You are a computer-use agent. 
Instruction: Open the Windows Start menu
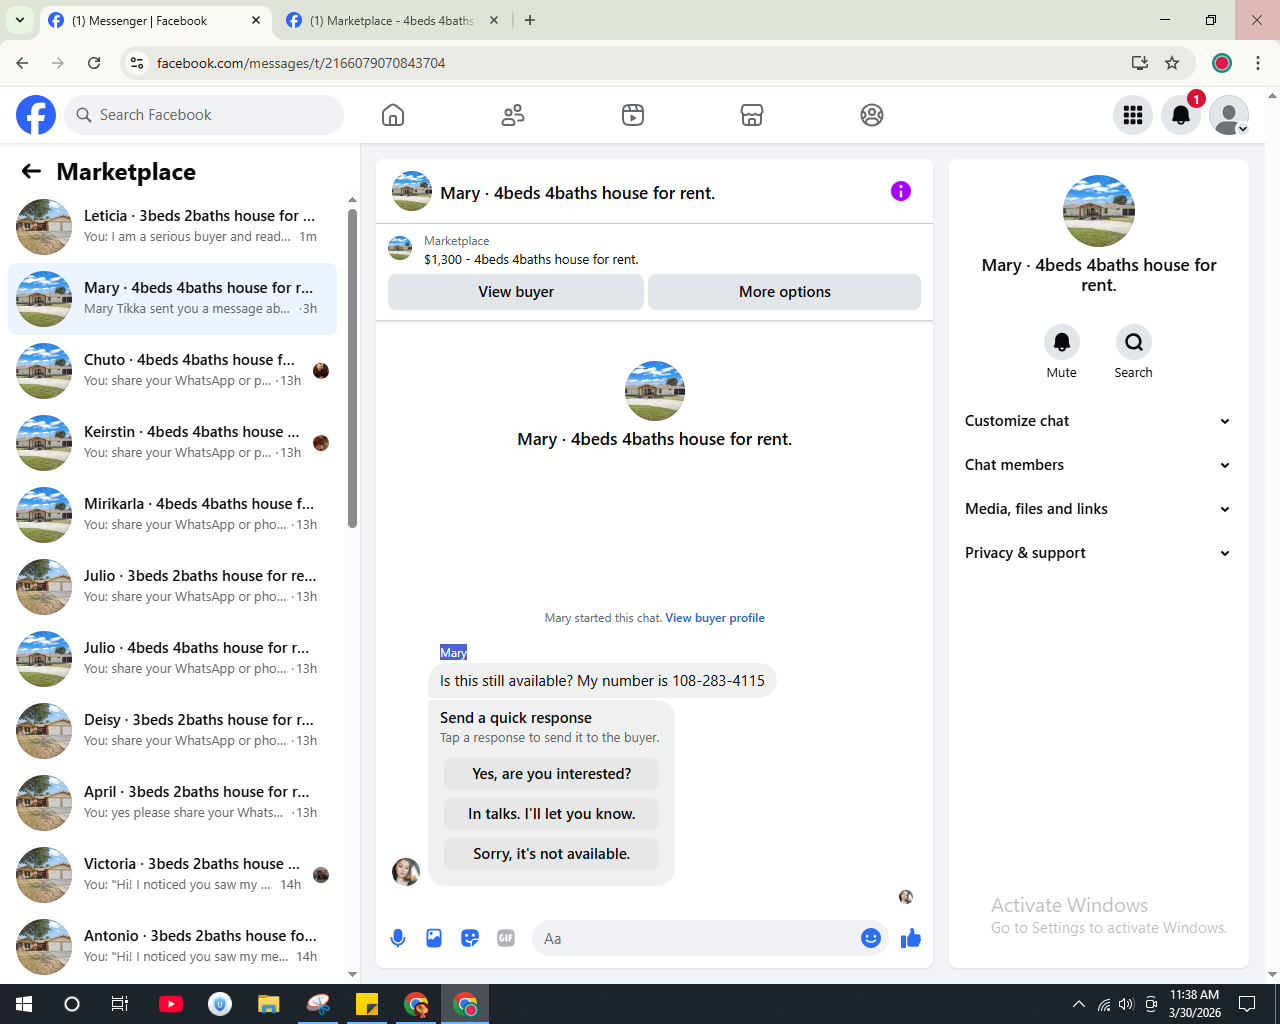click(24, 1004)
